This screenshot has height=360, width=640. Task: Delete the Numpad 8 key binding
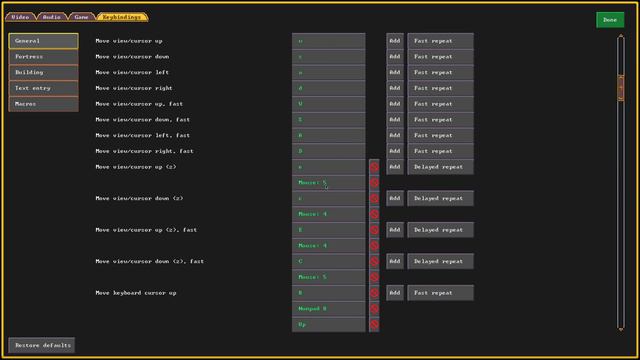point(374,309)
